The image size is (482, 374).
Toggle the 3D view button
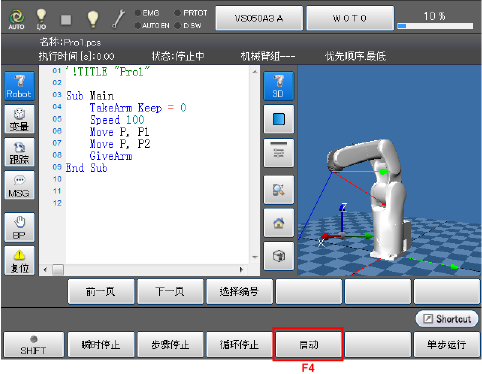click(x=279, y=86)
